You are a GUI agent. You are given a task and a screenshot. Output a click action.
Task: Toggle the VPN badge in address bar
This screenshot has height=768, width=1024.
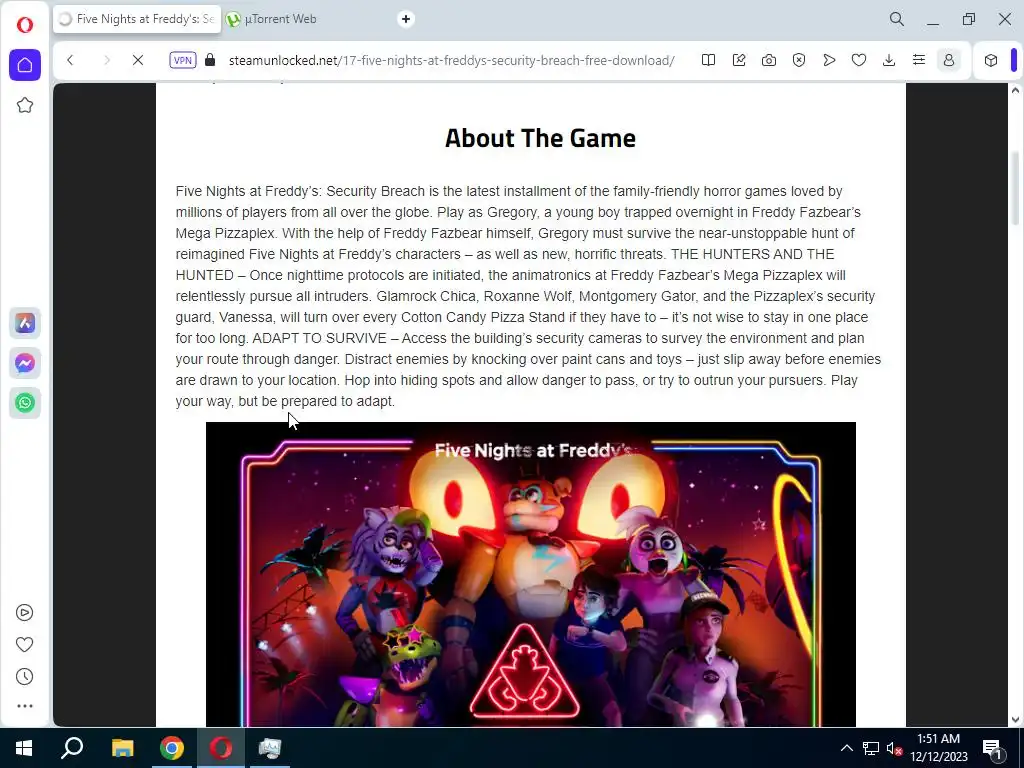[x=182, y=60]
